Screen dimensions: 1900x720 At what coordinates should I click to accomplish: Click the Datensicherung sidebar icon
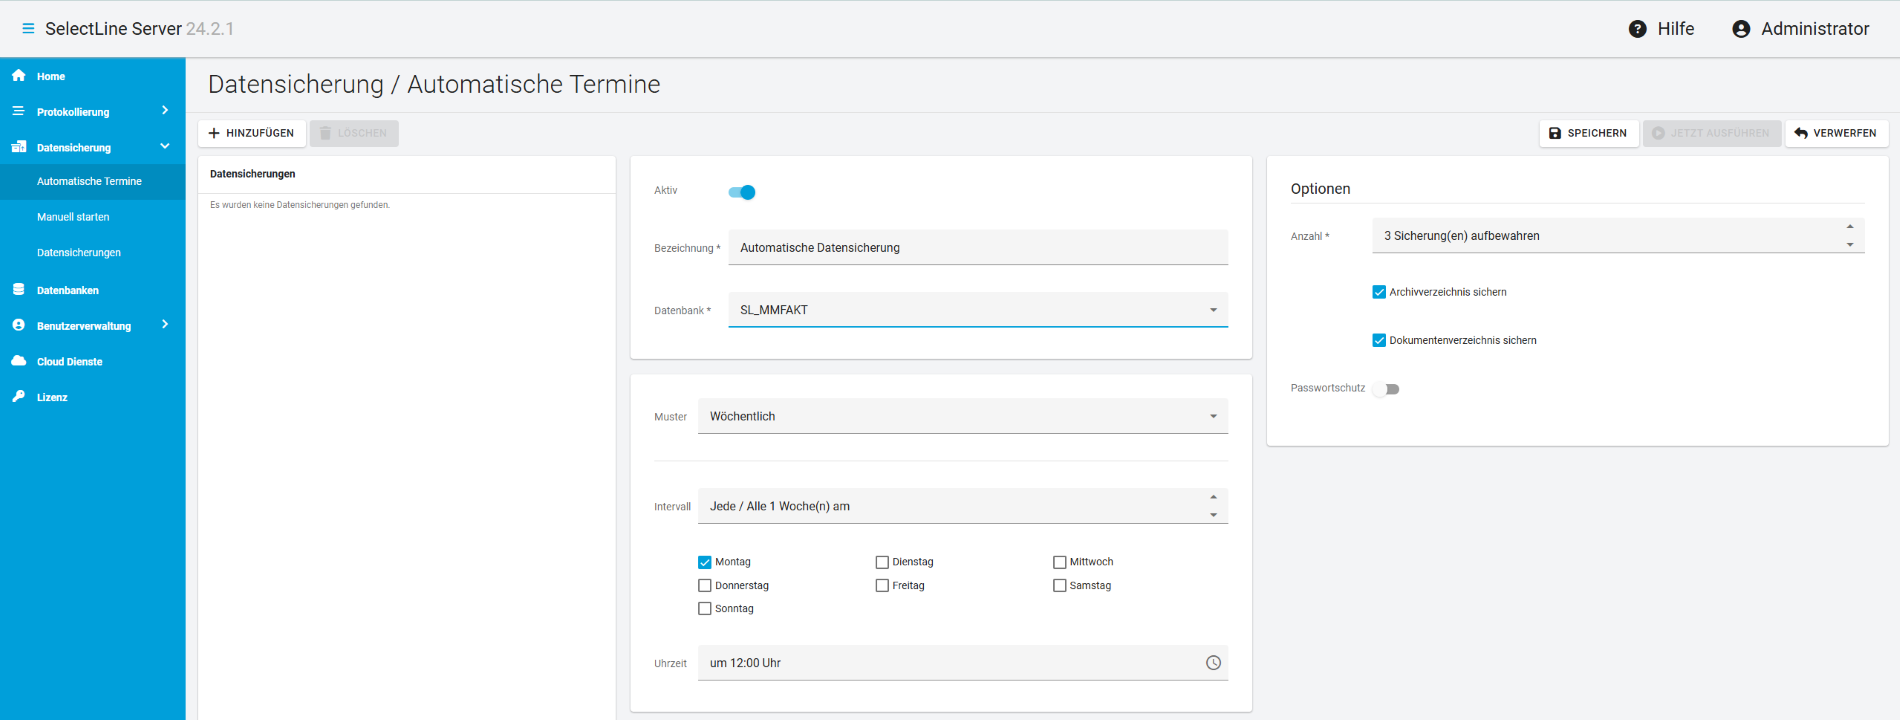18,147
